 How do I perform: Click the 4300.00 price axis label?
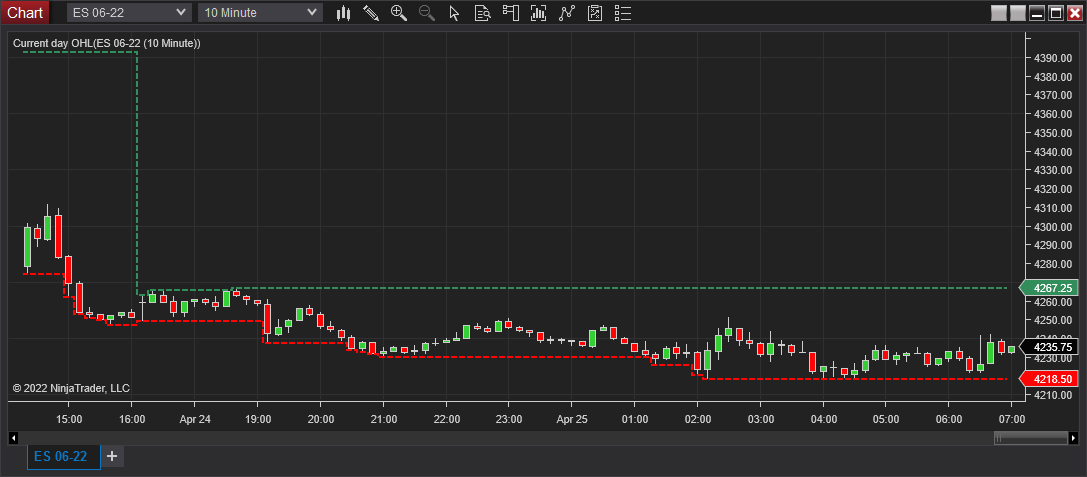tap(1054, 227)
